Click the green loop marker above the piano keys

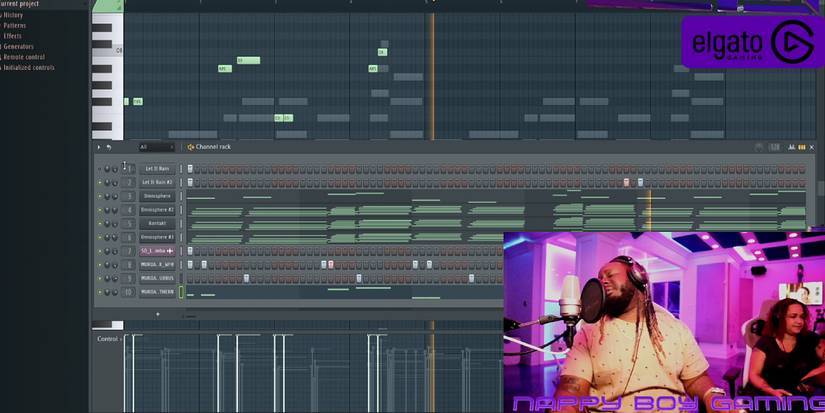coord(108,6)
